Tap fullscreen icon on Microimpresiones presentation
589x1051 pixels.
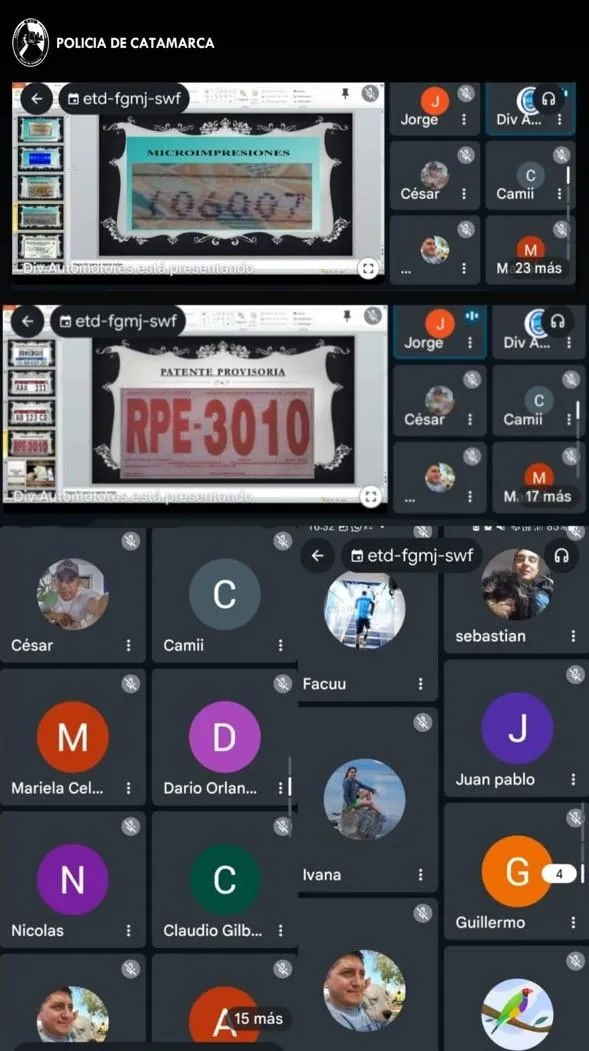367,269
